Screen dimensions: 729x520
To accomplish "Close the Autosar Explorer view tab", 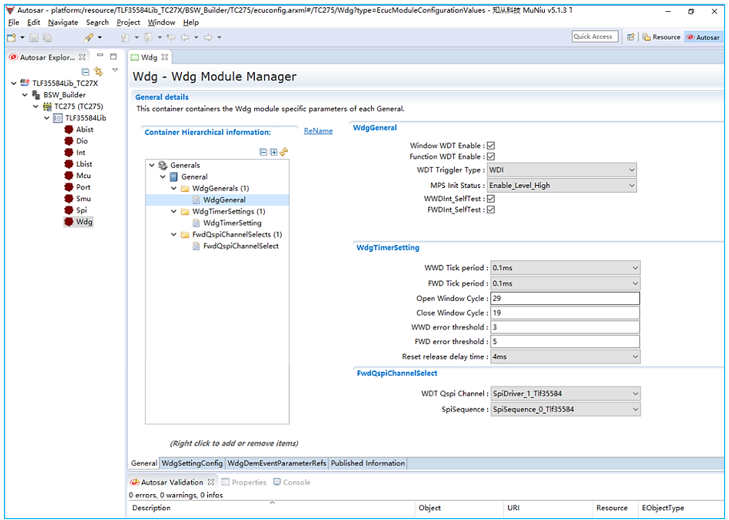I will tap(82, 57).
